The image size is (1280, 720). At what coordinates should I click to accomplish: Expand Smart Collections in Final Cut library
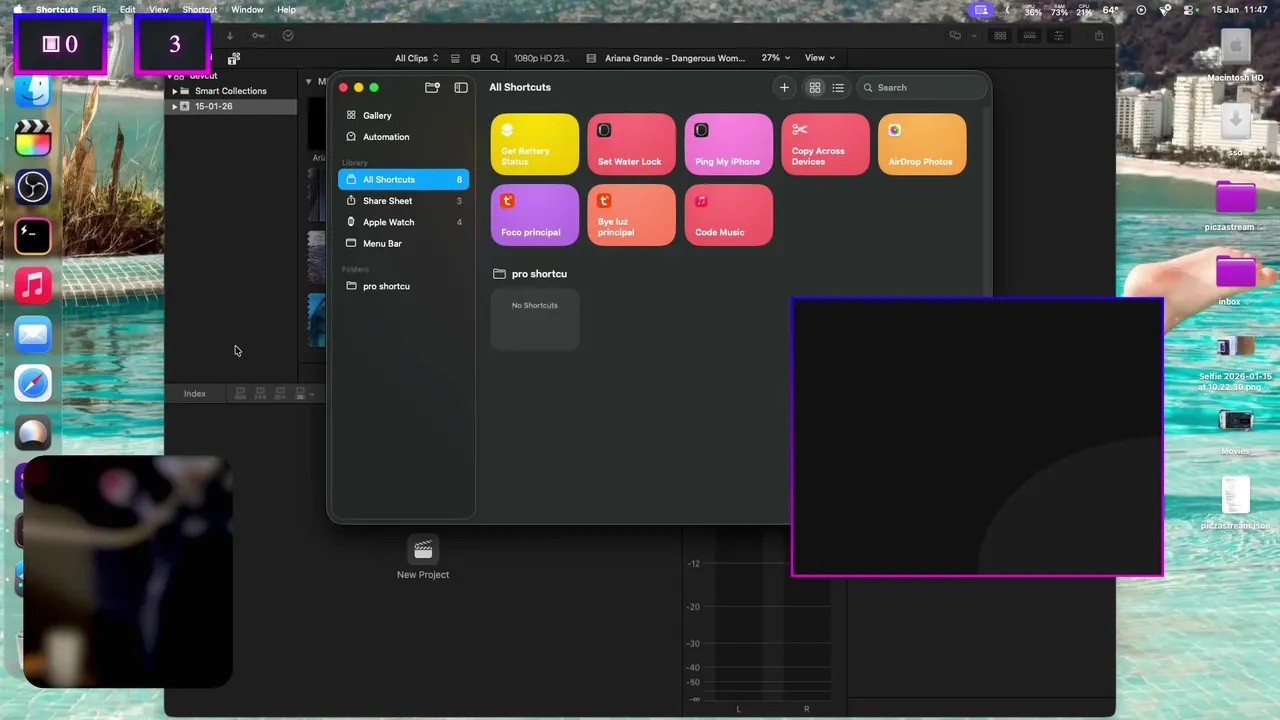point(175,91)
